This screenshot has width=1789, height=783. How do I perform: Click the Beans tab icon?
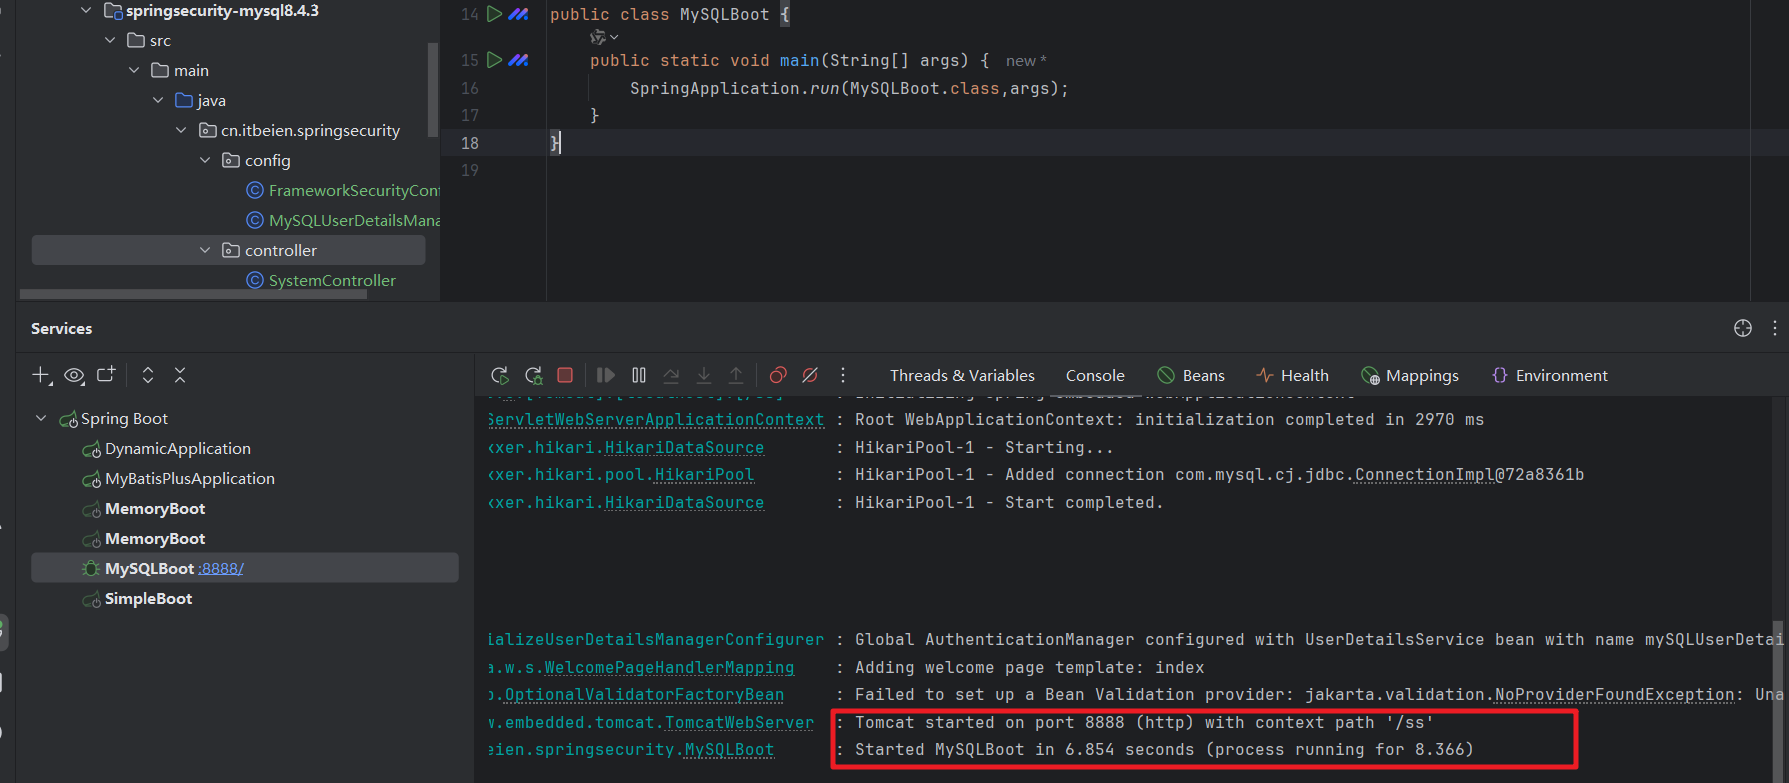[1166, 375]
